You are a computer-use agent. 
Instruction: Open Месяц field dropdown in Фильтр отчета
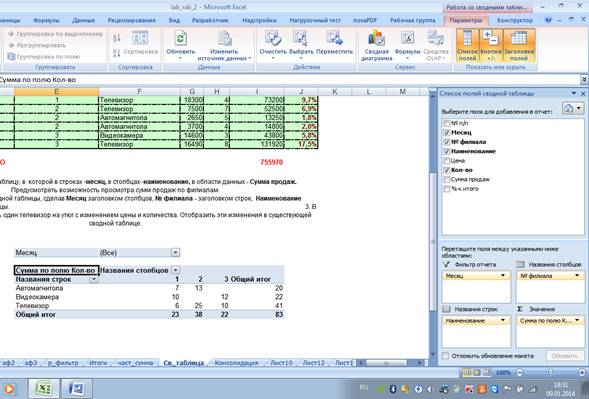click(503, 276)
